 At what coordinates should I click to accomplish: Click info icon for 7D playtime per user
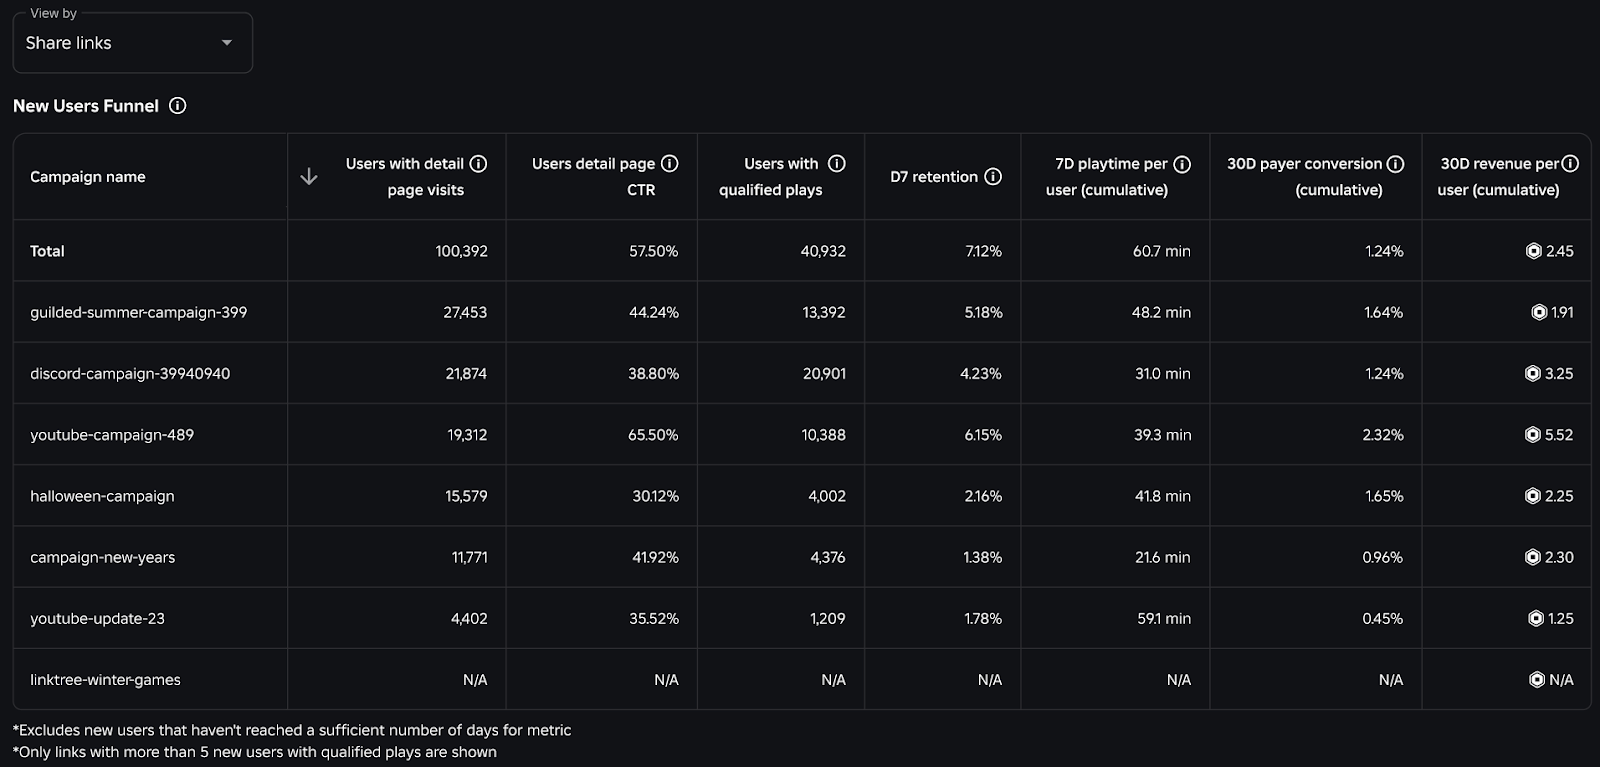pyautogui.click(x=1182, y=164)
